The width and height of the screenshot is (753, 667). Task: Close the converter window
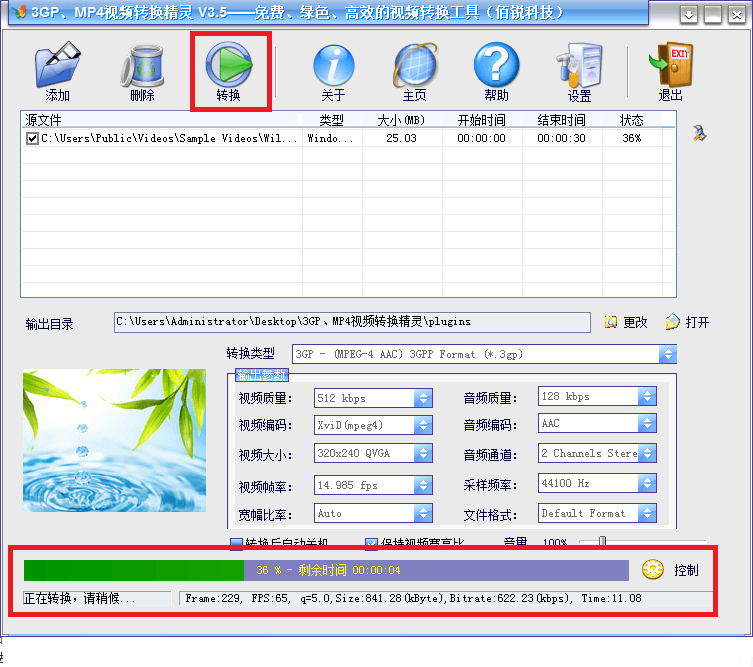tap(736, 15)
